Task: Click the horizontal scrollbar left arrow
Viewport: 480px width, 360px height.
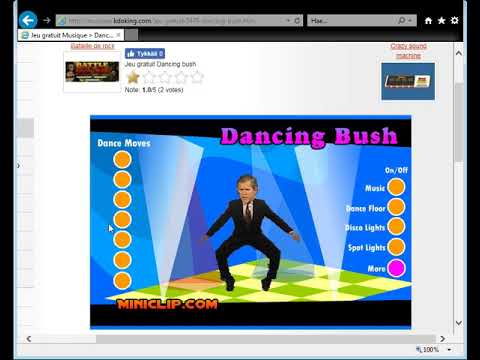Action: click(x=29, y=339)
